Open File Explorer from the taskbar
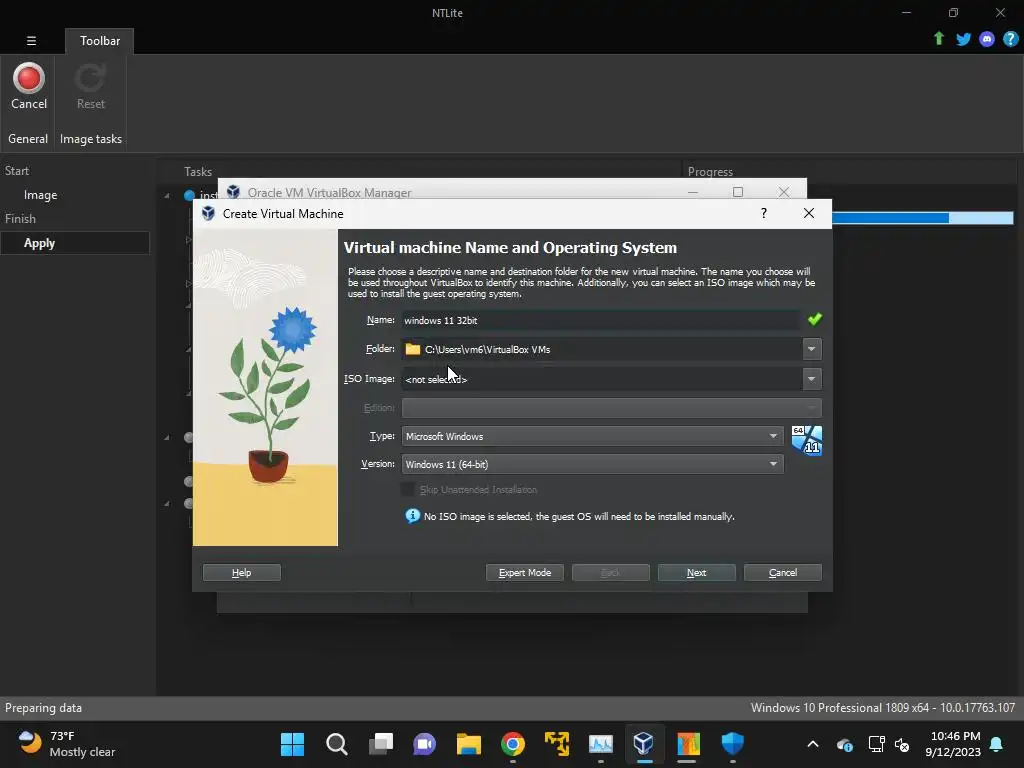The image size is (1024, 768). (468, 744)
